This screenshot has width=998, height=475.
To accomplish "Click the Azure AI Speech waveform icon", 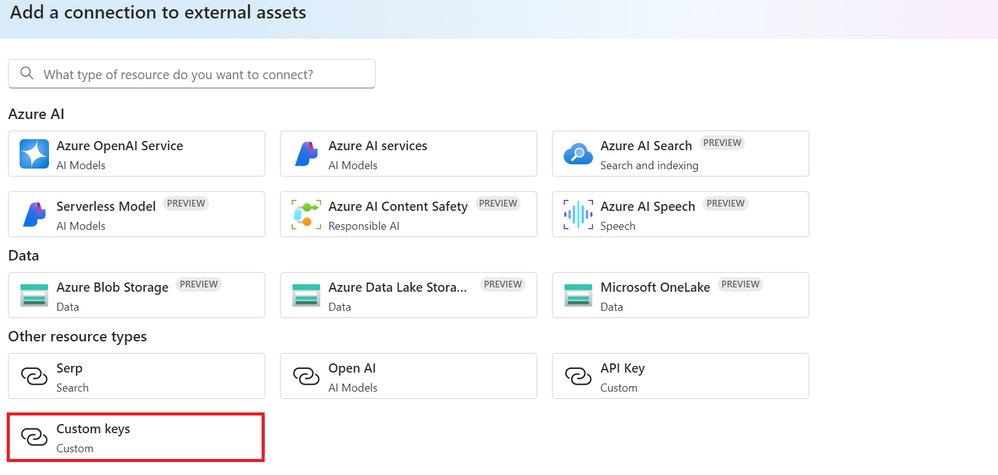I will pyautogui.click(x=578, y=214).
